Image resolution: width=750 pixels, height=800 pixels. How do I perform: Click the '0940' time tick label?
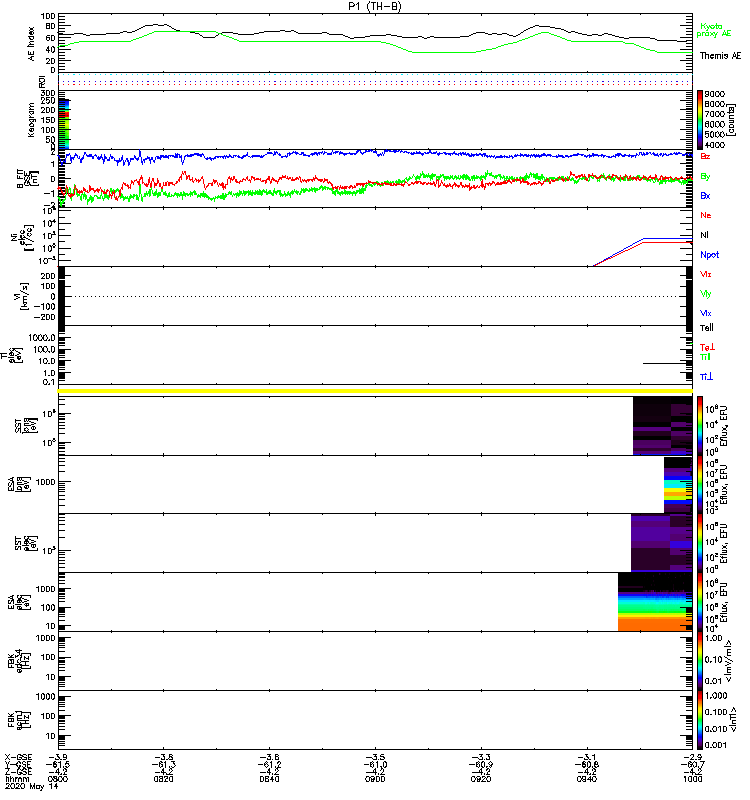tap(587, 779)
